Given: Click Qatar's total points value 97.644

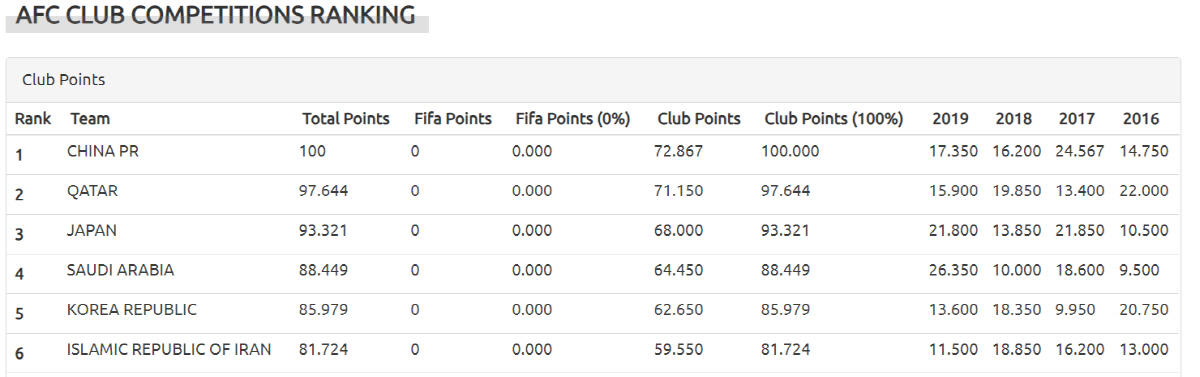Looking at the screenshot, I should (x=324, y=190).
